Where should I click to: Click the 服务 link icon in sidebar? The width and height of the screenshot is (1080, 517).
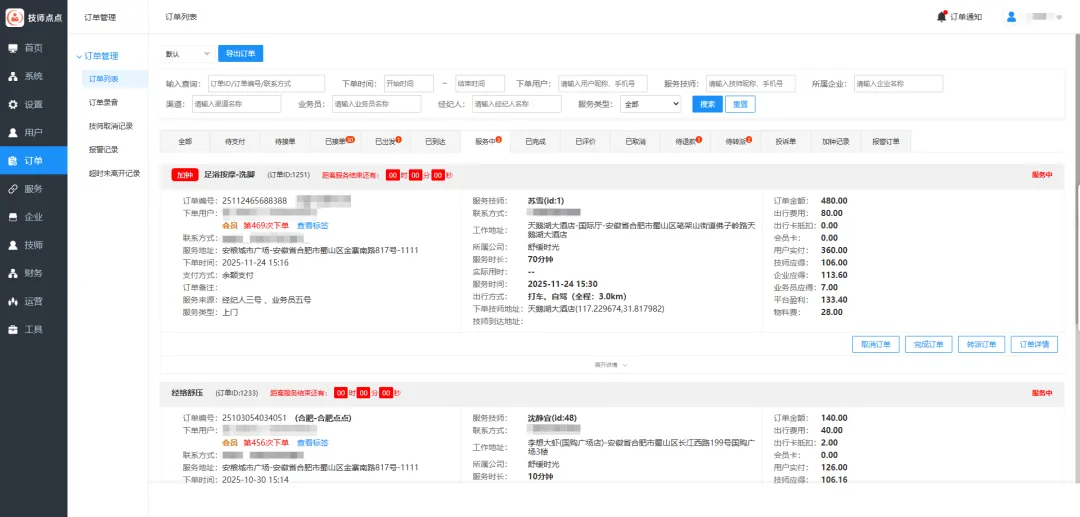tap(13, 189)
